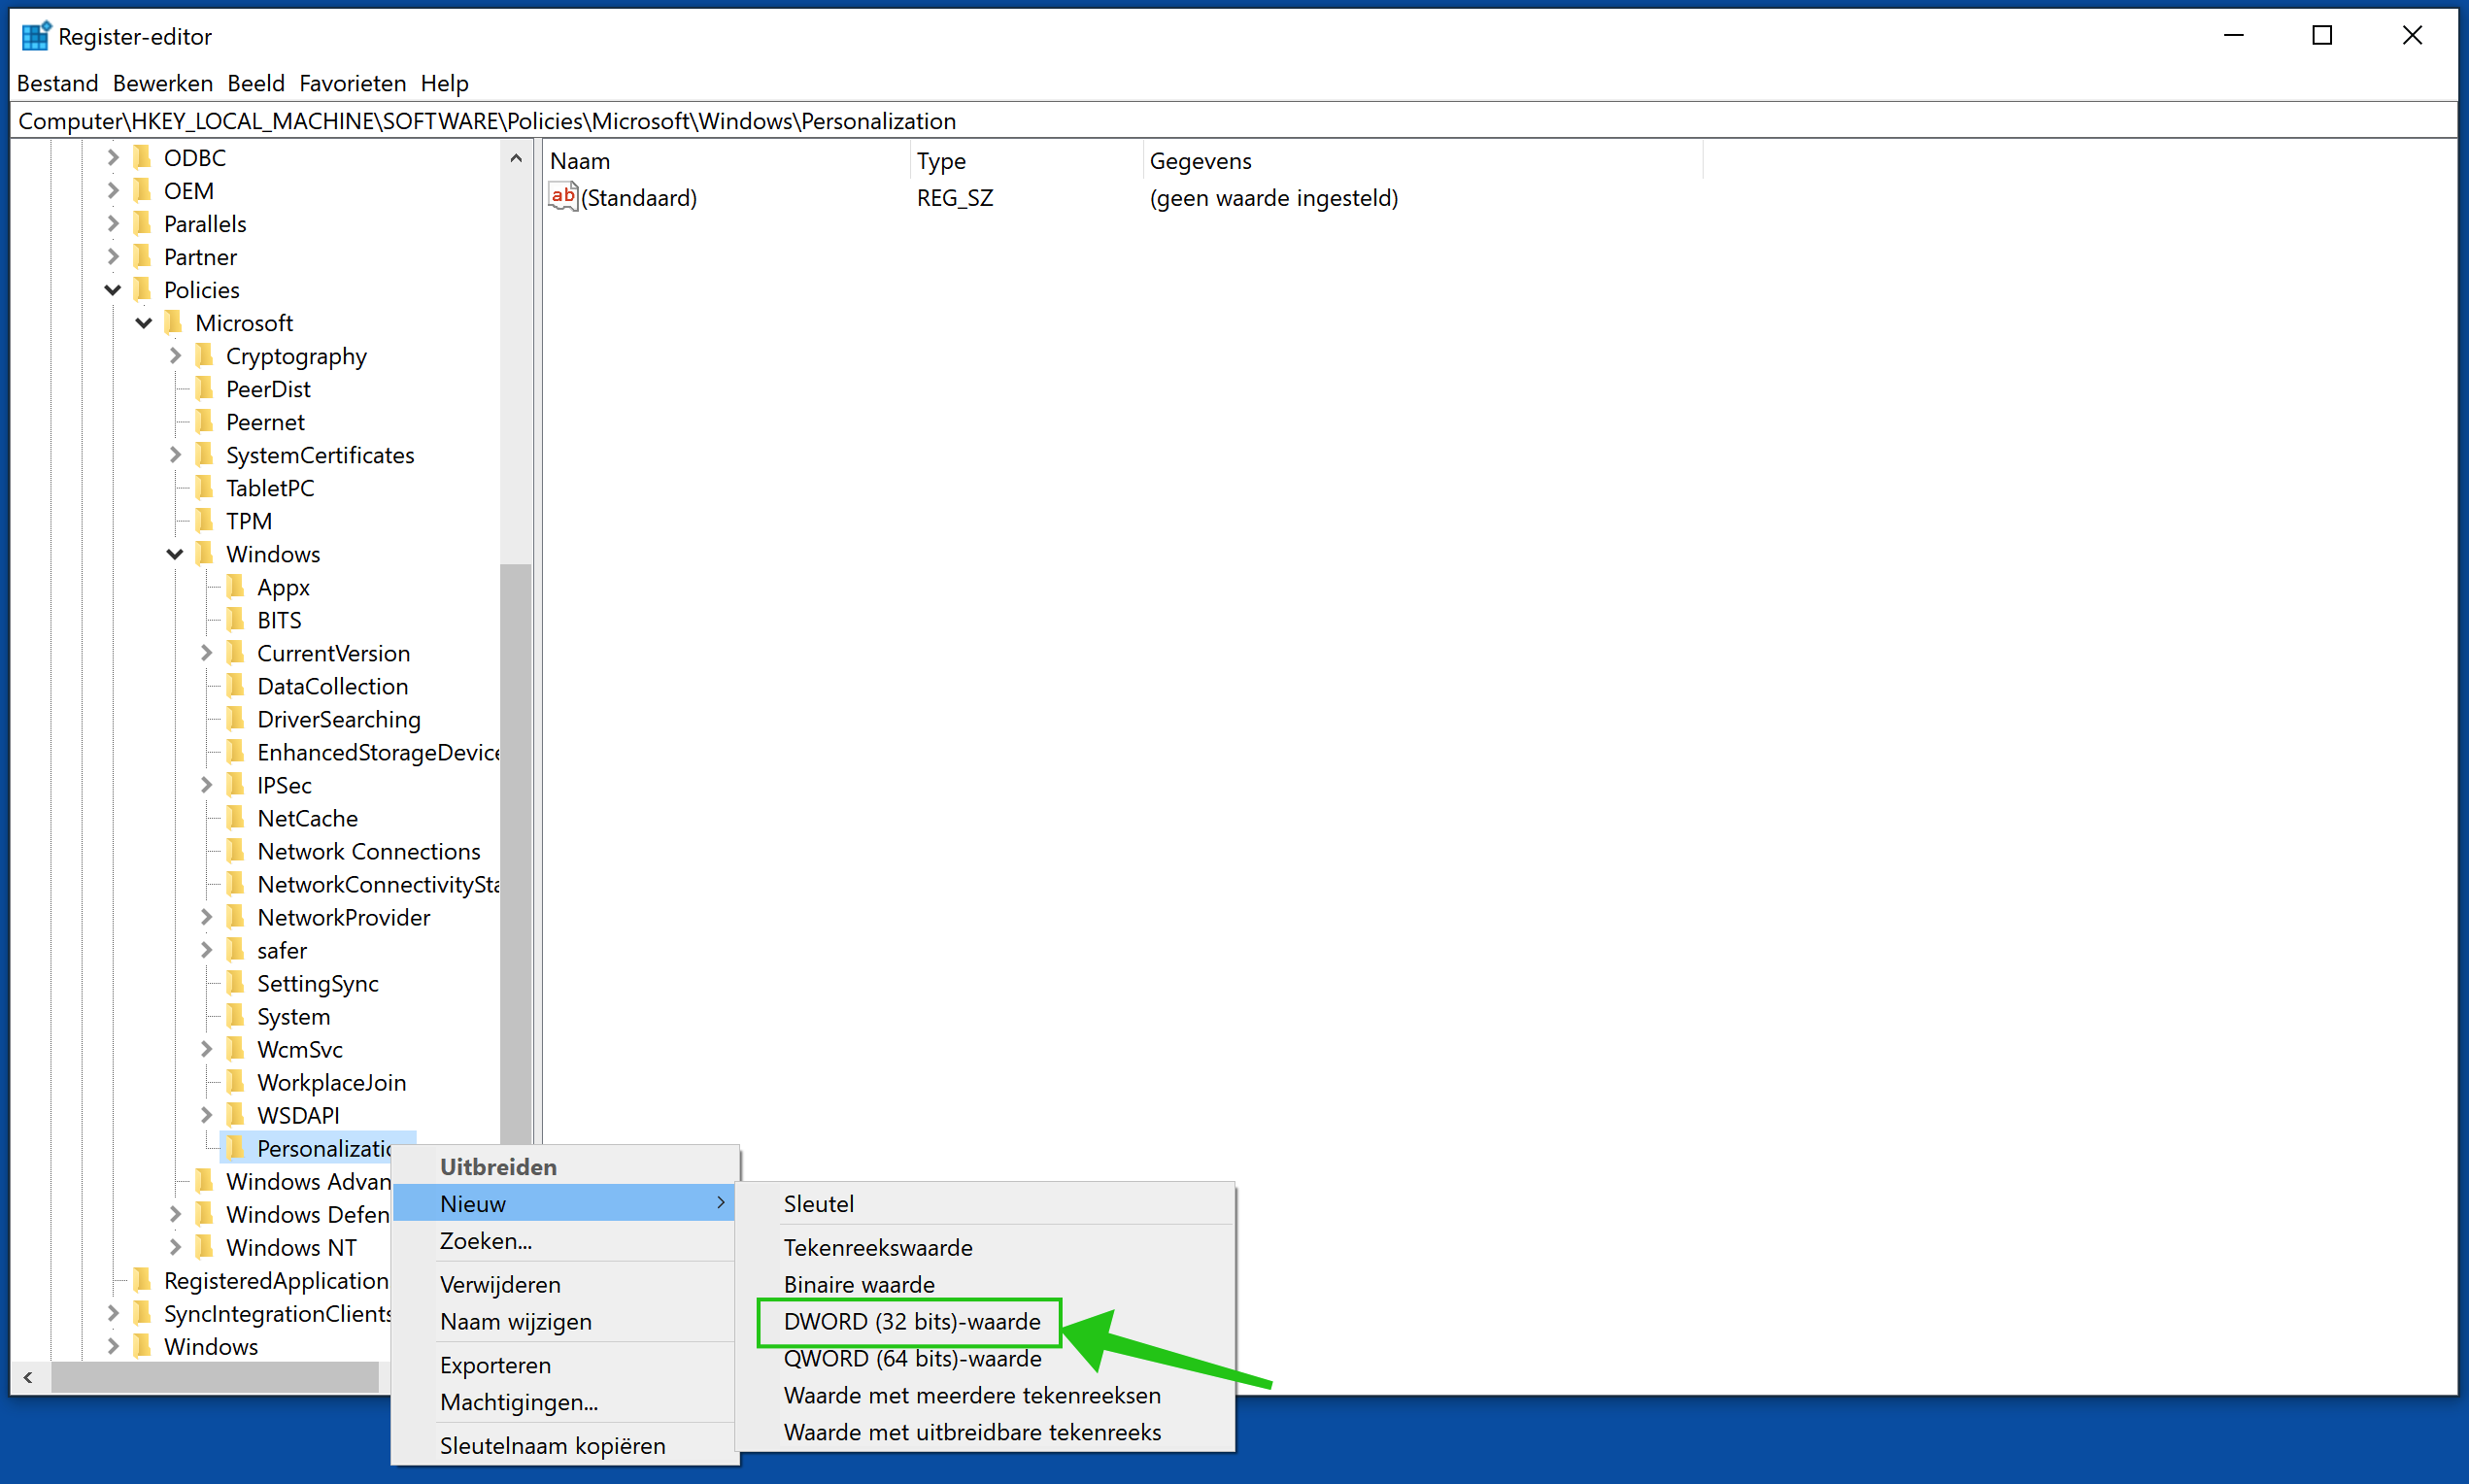
Task: Expand the WSDAPI folder
Action: [x=208, y=1114]
